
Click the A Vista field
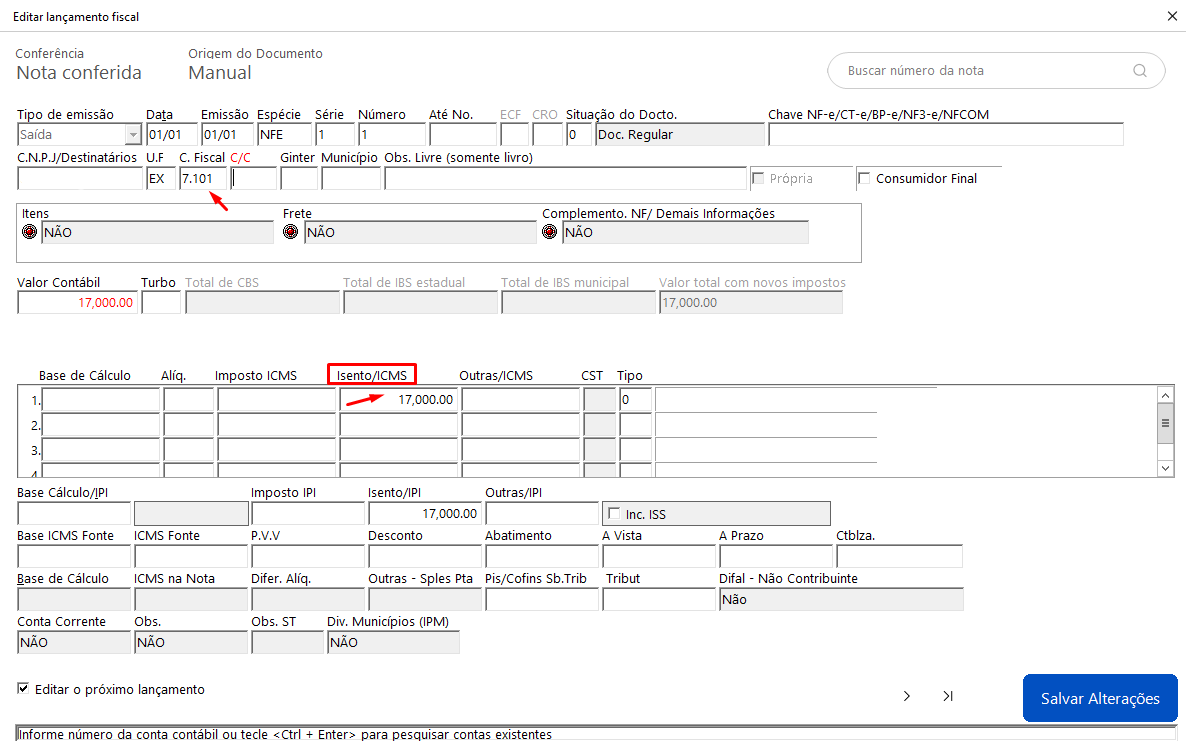(659, 557)
